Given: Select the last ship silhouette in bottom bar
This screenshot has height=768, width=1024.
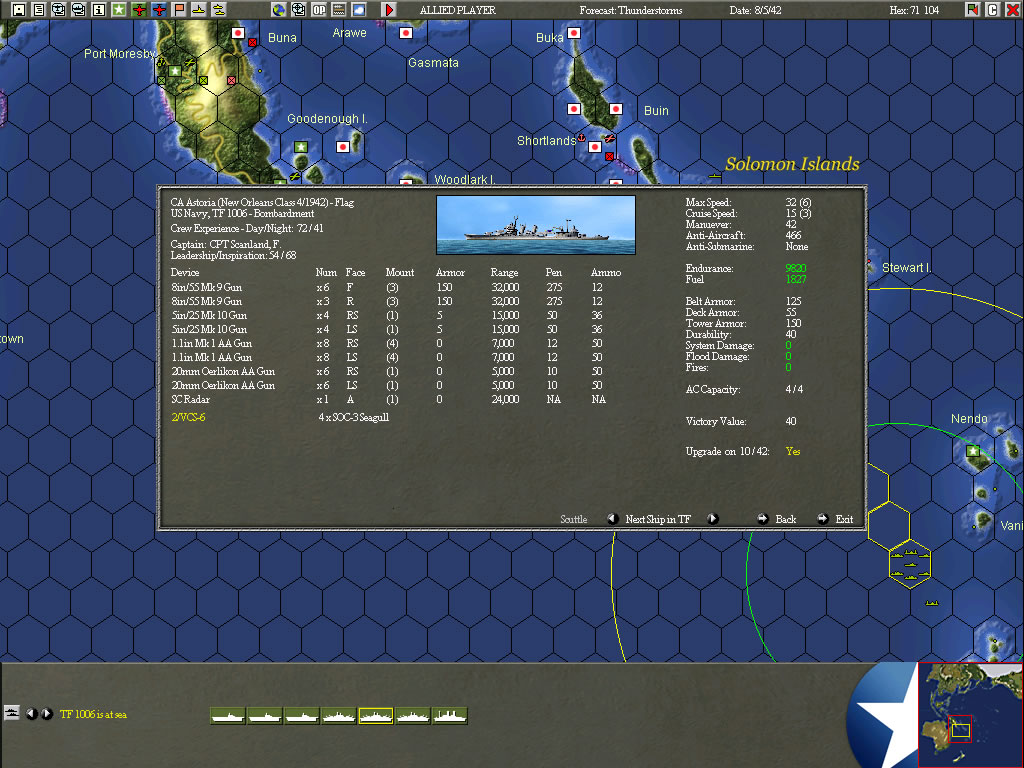Looking at the screenshot, I should pos(449,716).
